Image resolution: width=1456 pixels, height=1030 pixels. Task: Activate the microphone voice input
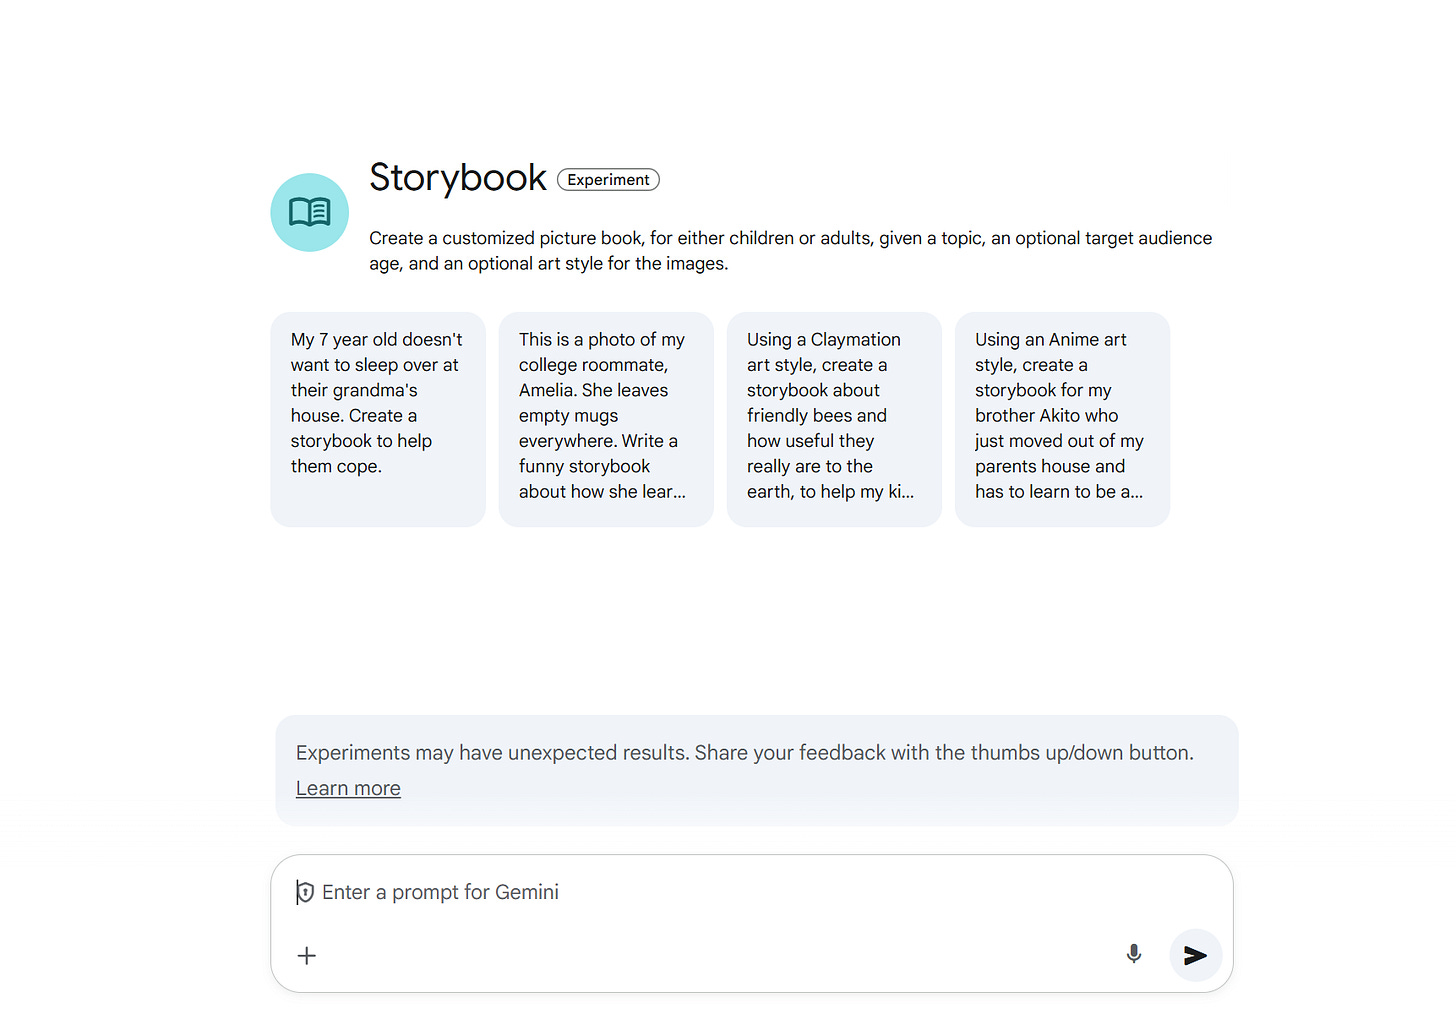coord(1133,954)
